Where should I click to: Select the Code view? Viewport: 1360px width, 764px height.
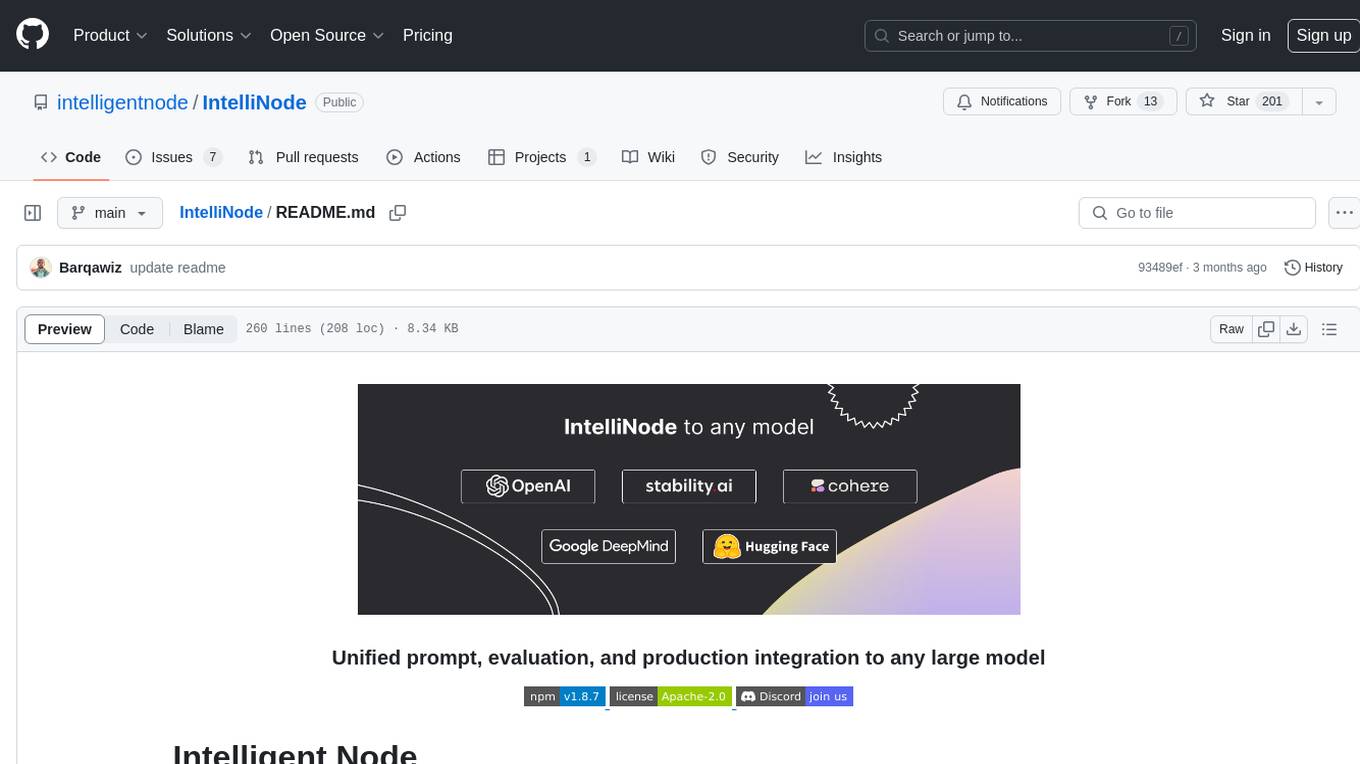(x=137, y=329)
